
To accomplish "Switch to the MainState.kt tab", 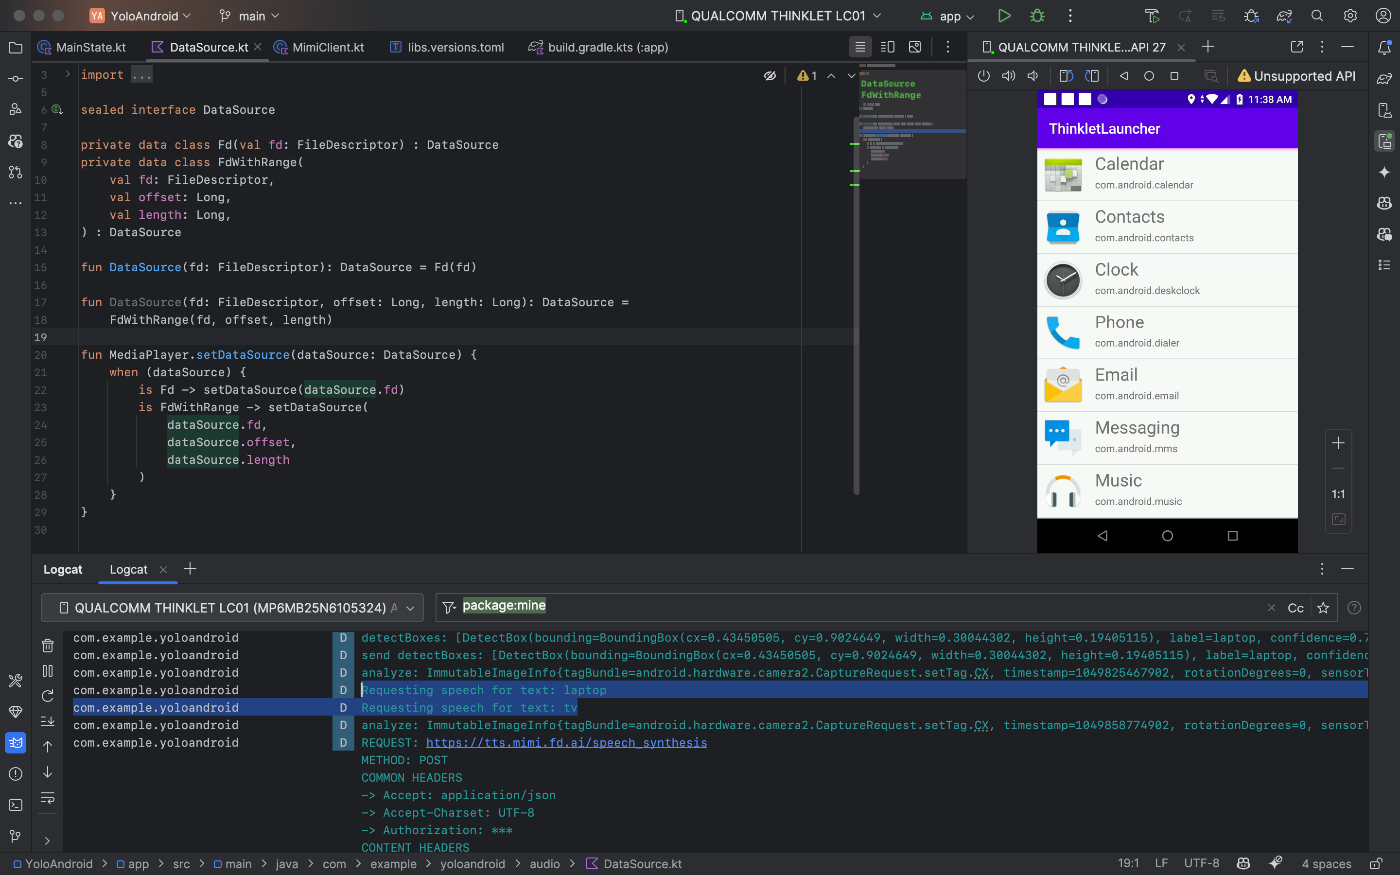I will pos(82,47).
